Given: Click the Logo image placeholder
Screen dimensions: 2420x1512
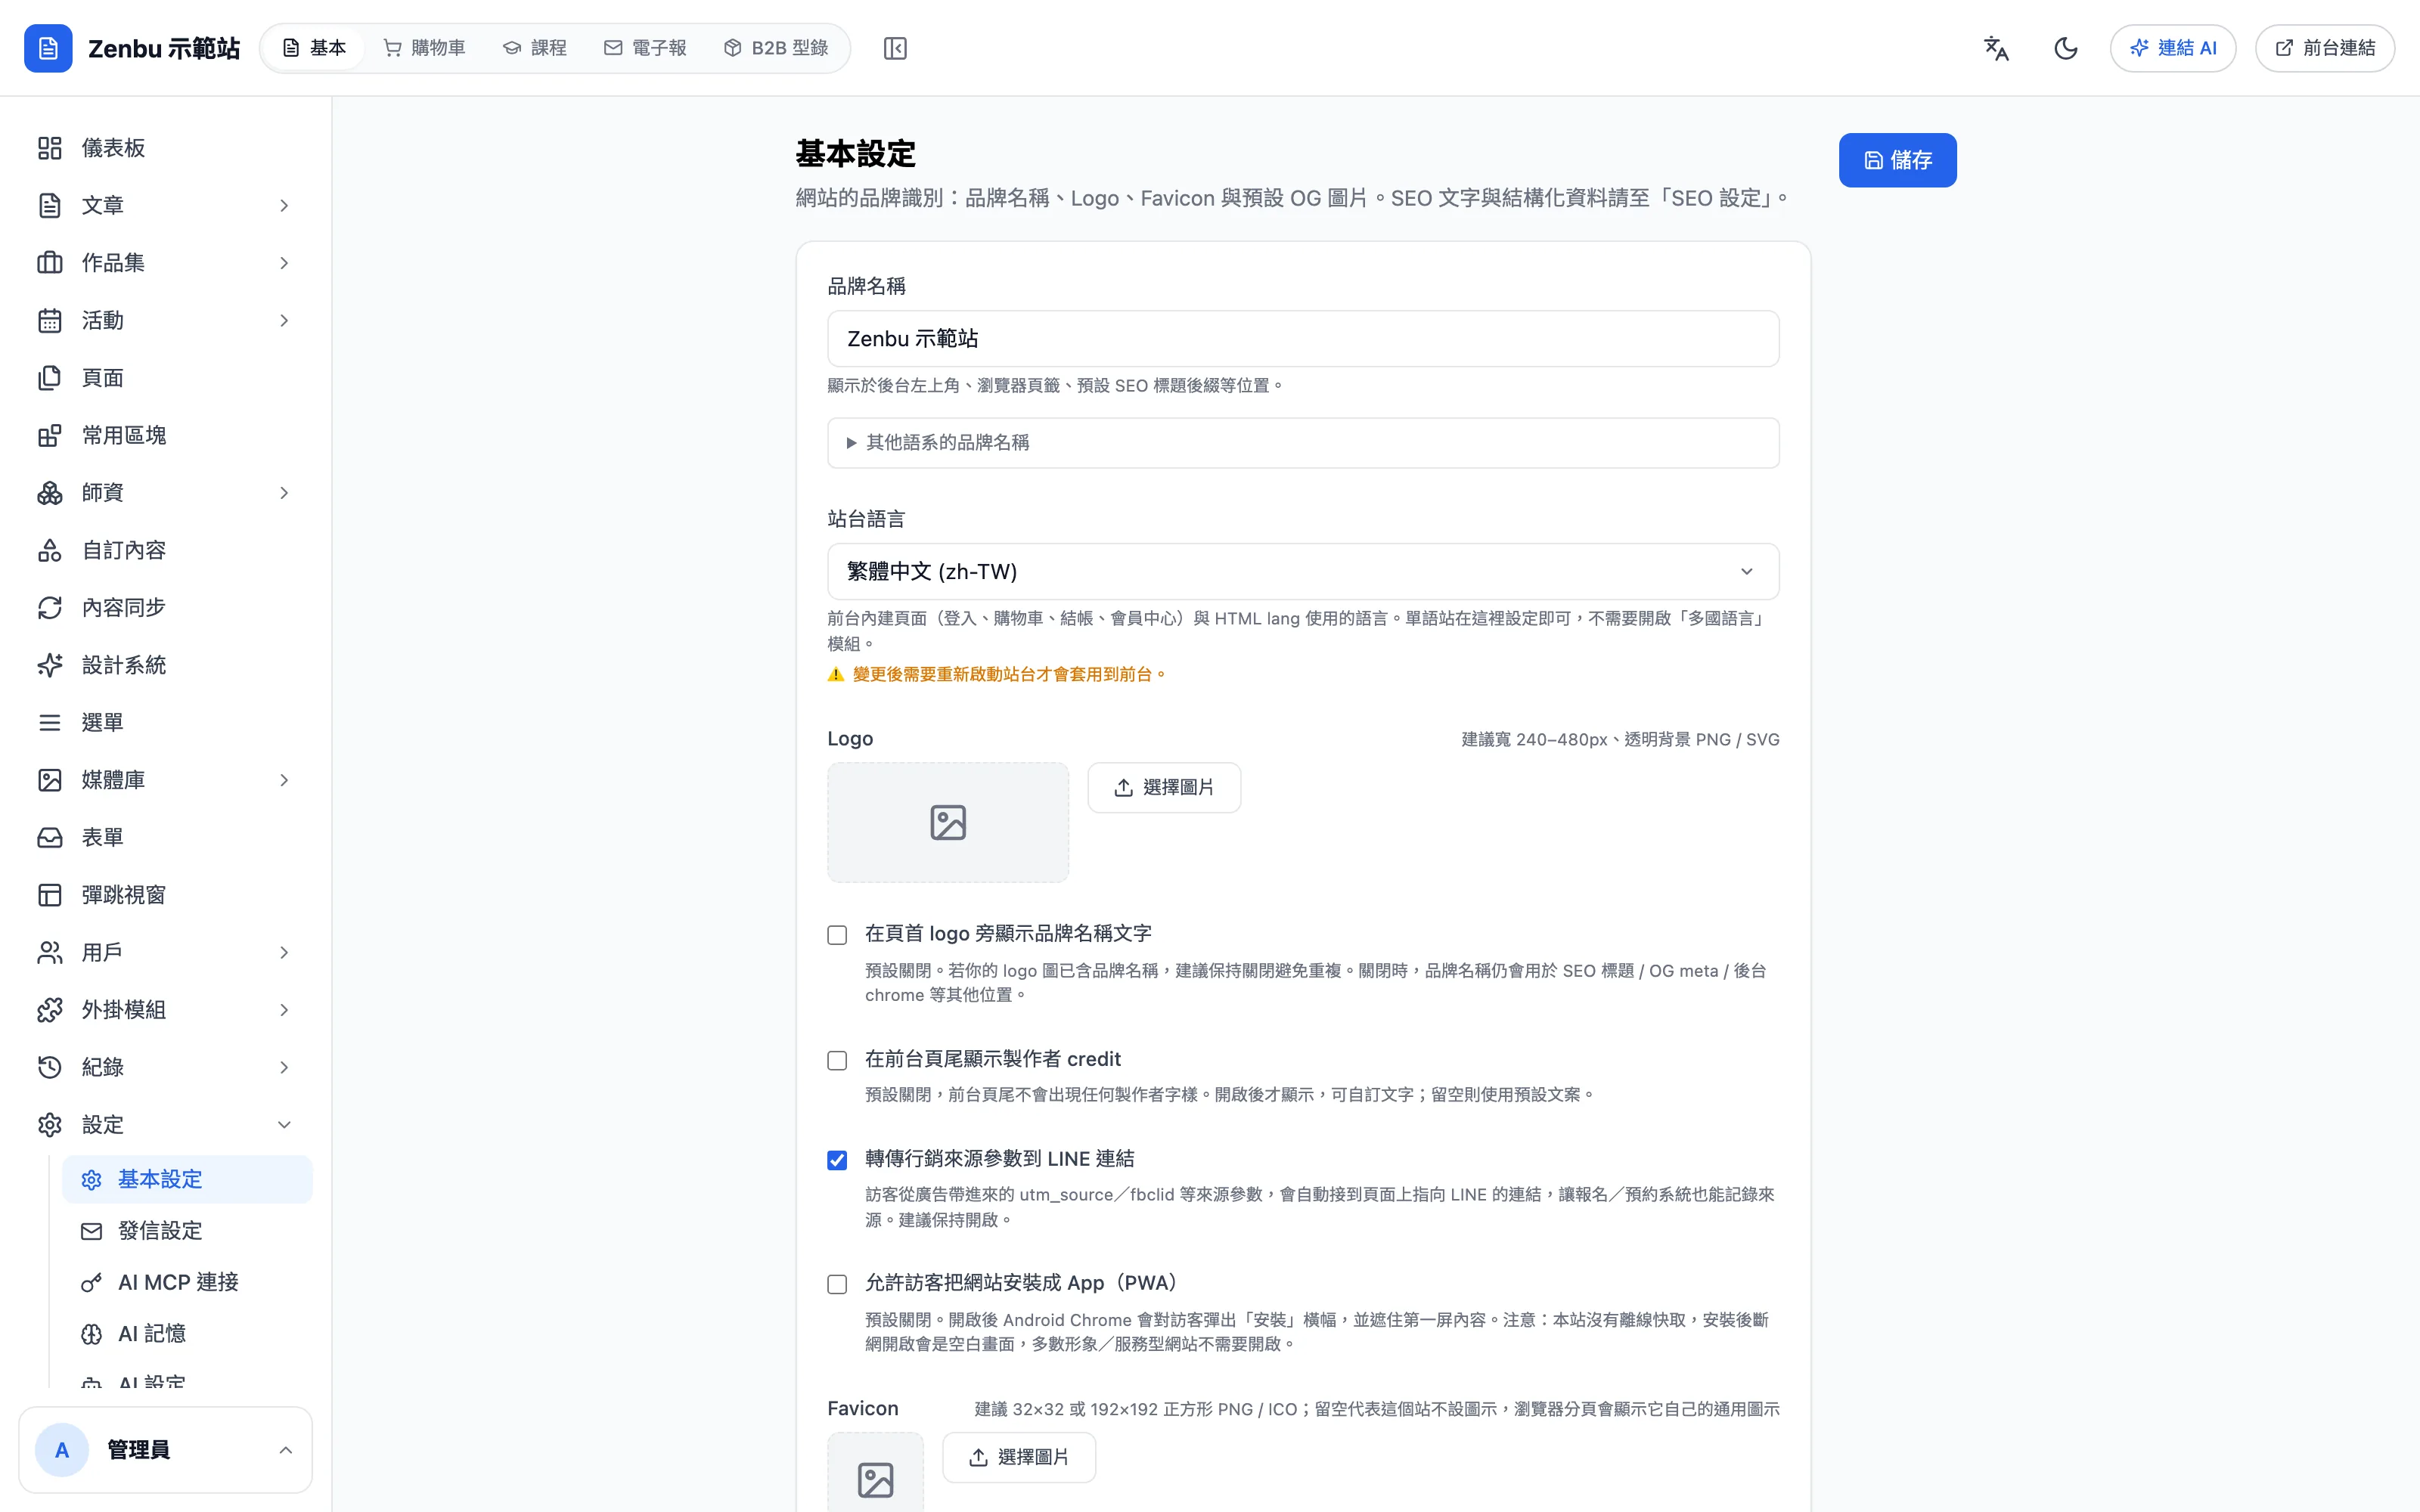Looking at the screenshot, I should coord(948,822).
